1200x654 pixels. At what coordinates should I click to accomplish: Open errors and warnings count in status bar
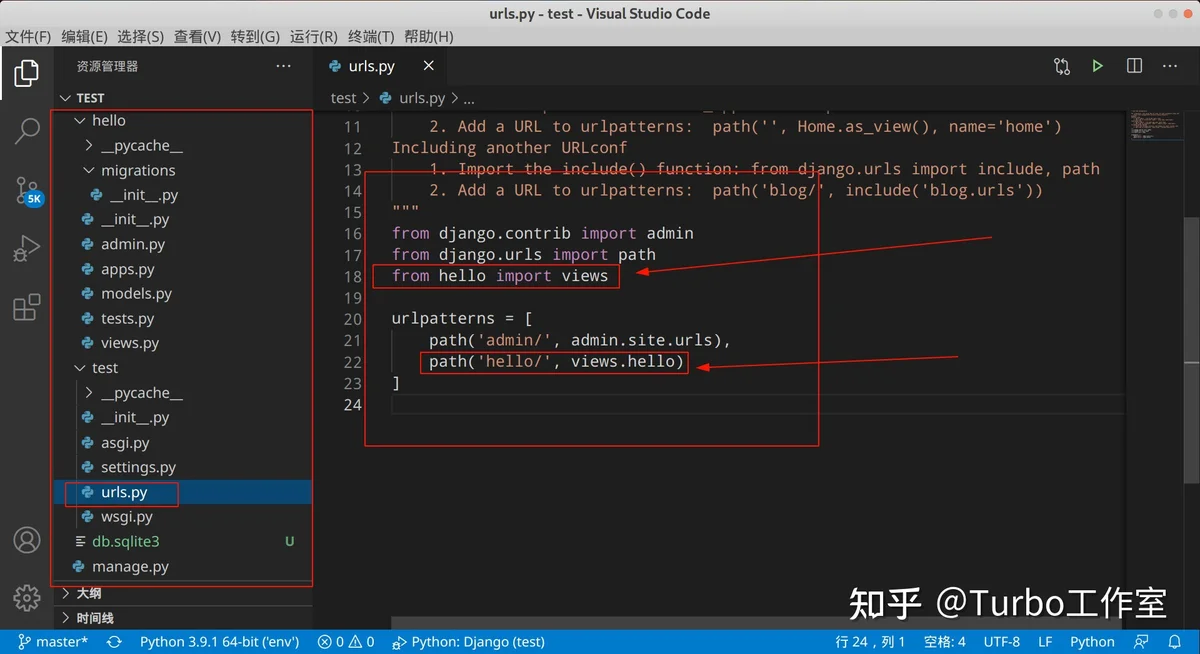pos(345,642)
